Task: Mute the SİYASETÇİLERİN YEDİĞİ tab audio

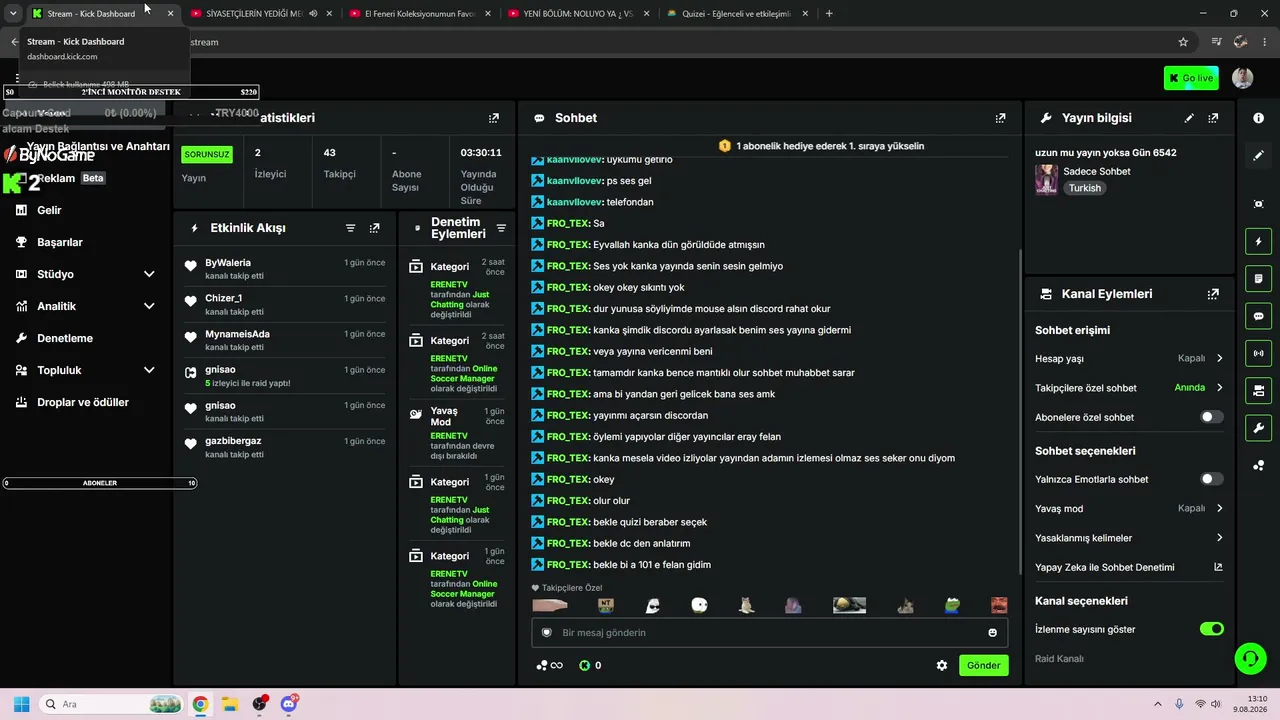Action: point(313,14)
